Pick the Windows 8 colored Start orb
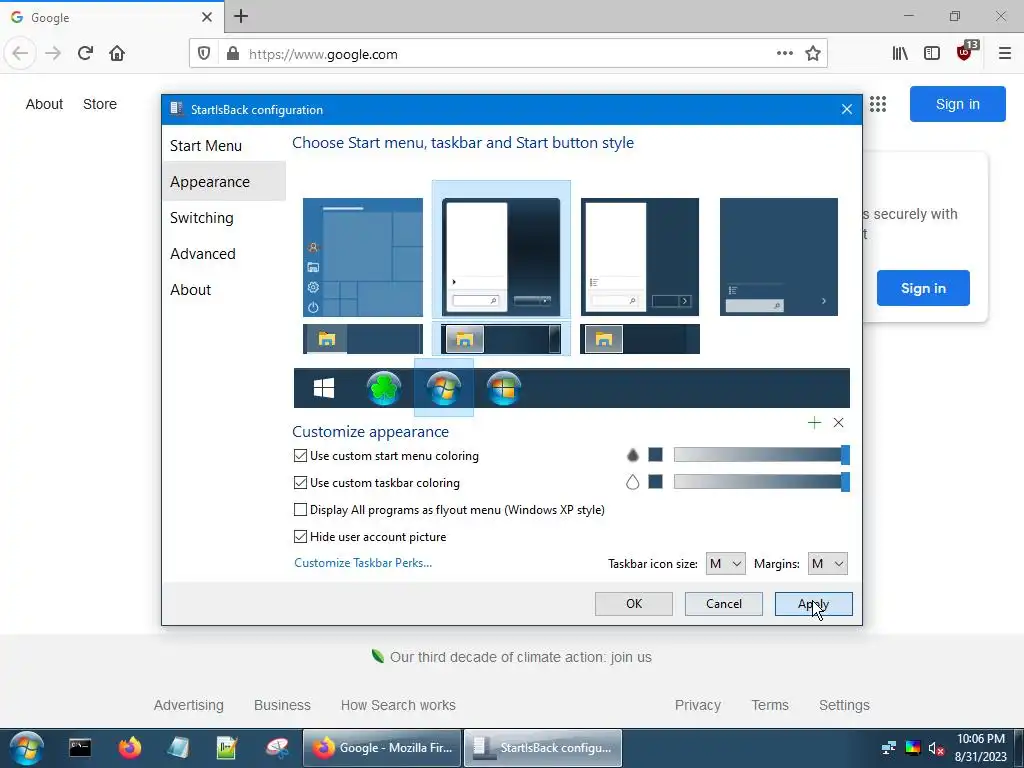This screenshot has height=768, width=1024. click(504, 388)
